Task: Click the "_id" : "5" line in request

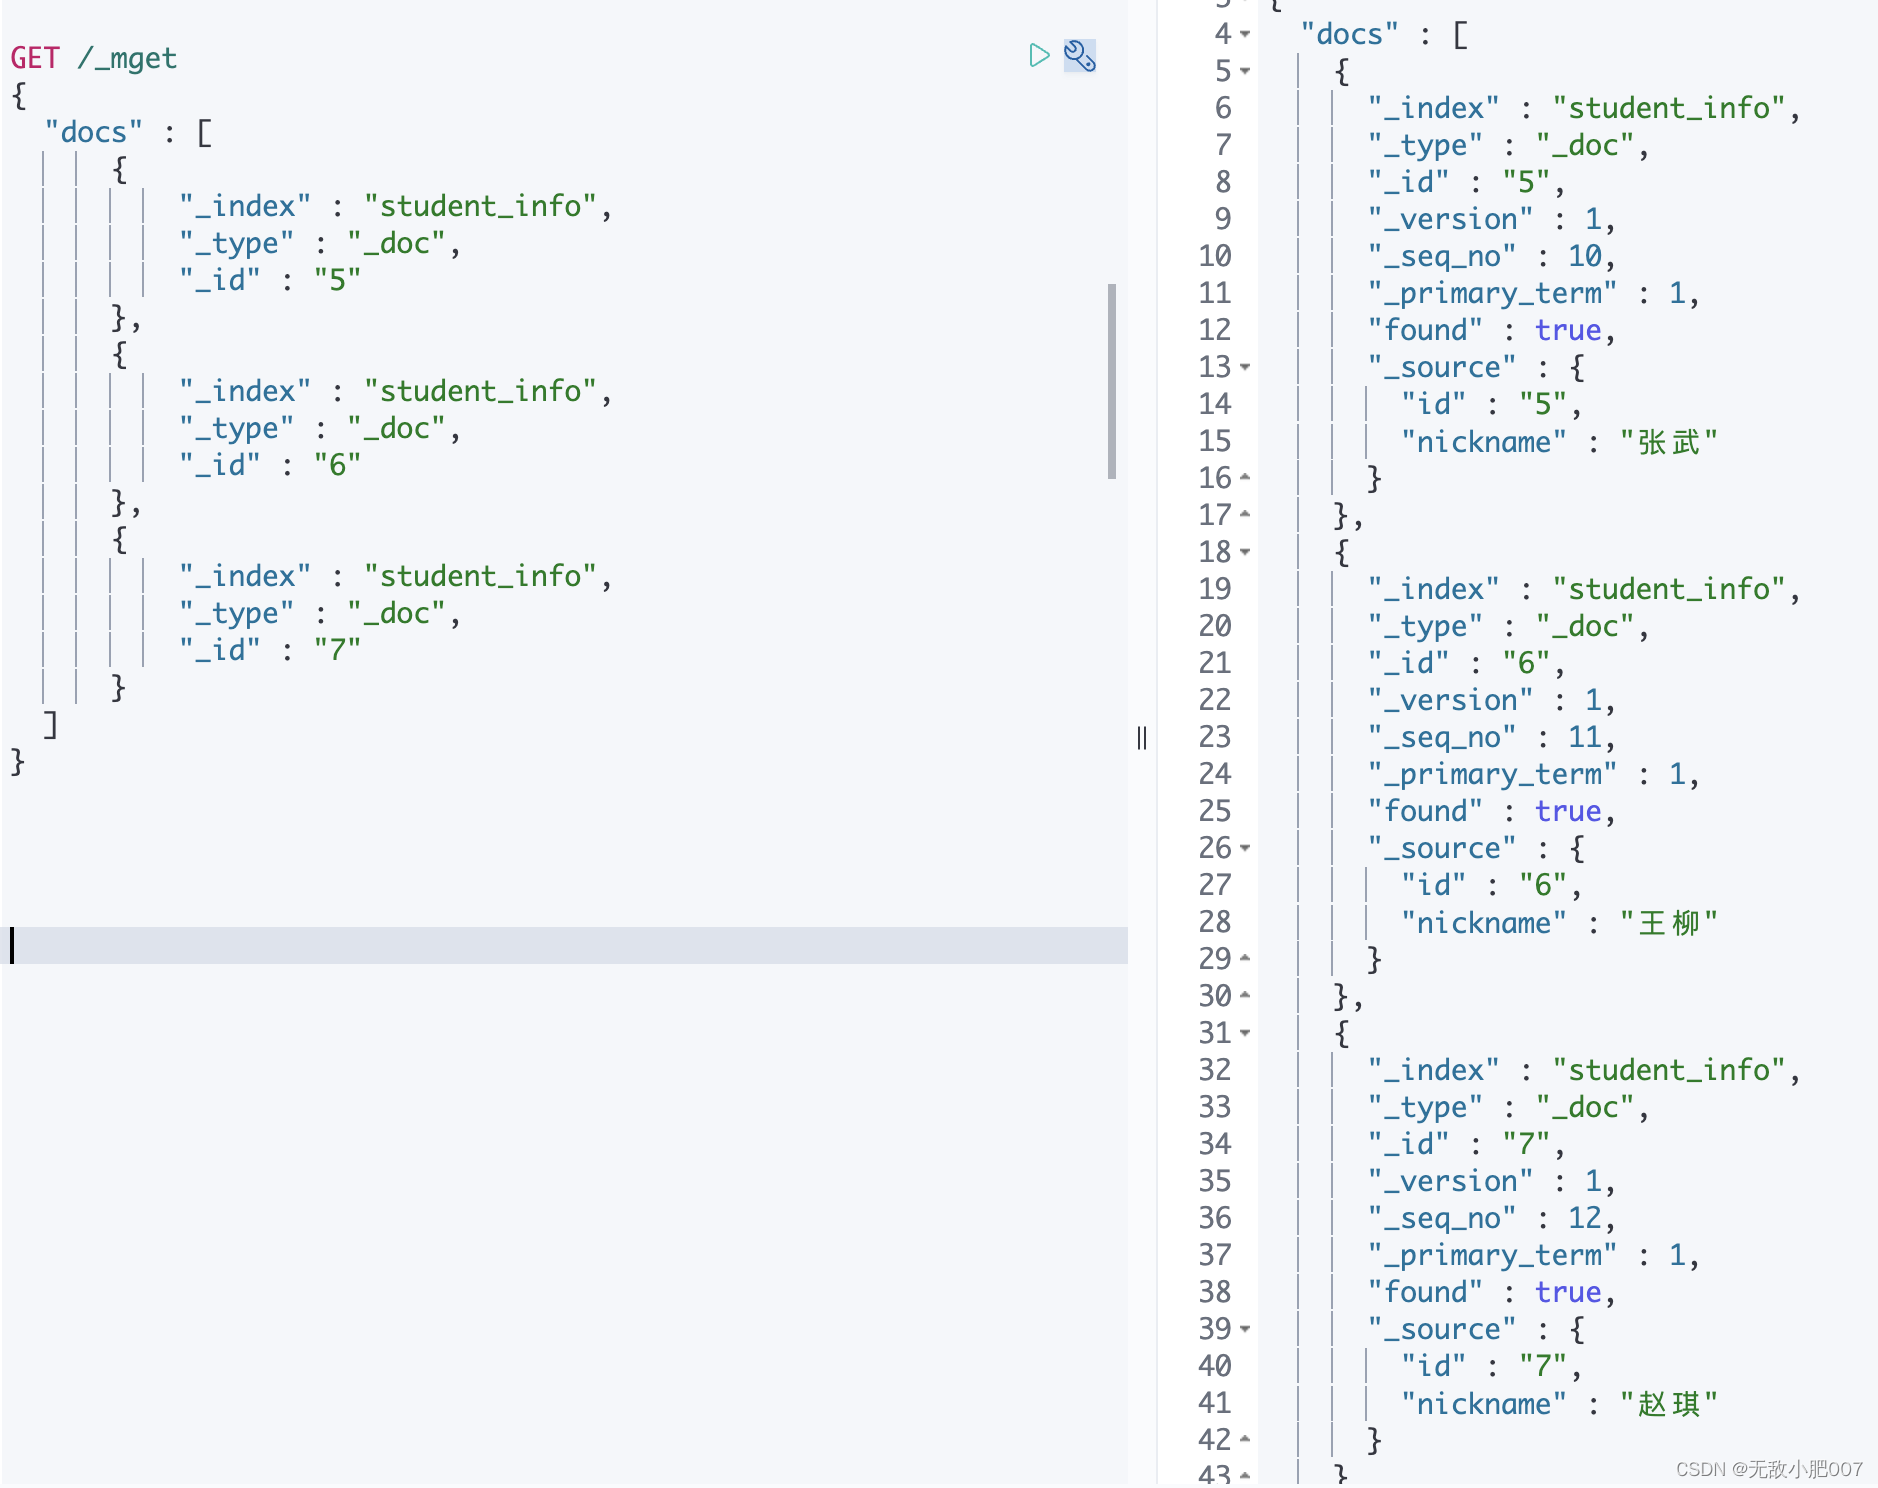Action: (270, 280)
